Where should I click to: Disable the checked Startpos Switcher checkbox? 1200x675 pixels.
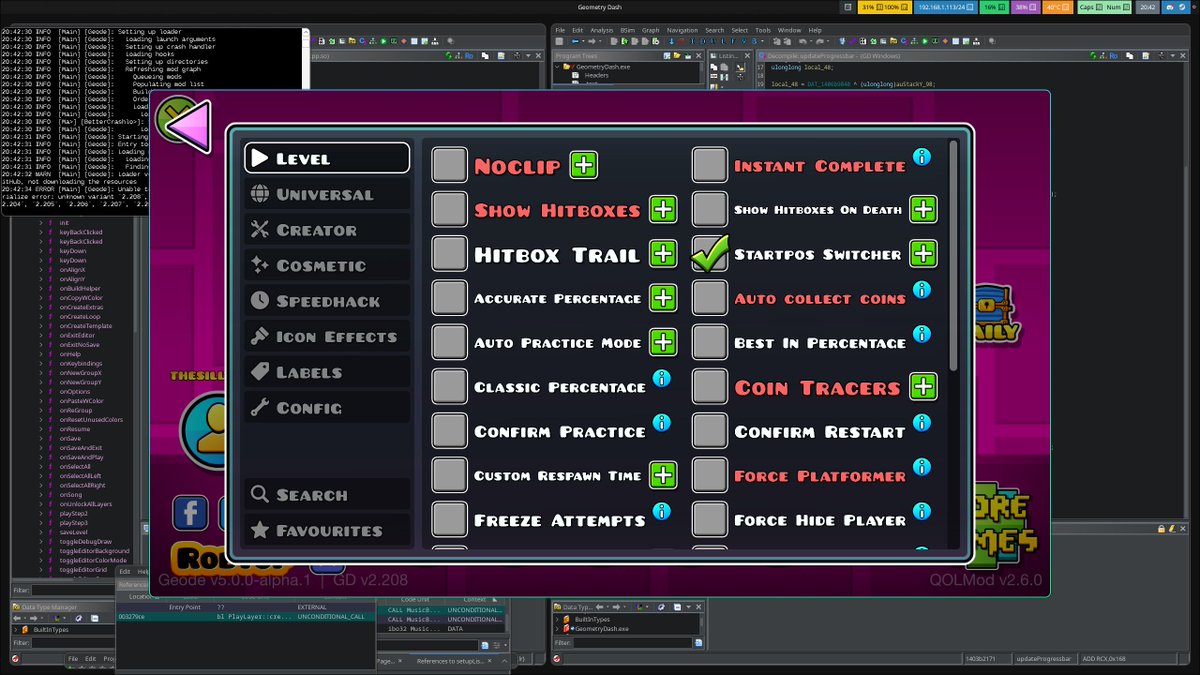click(x=710, y=254)
